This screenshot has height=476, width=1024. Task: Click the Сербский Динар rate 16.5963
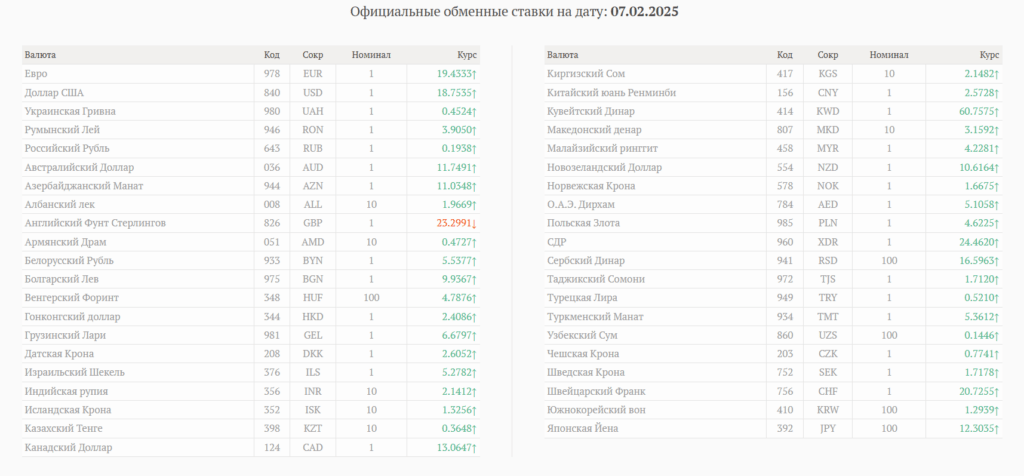tap(979, 261)
